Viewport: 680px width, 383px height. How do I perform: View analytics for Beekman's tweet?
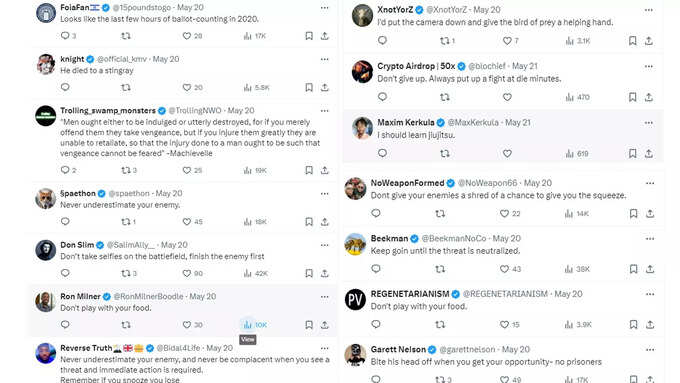click(577, 269)
